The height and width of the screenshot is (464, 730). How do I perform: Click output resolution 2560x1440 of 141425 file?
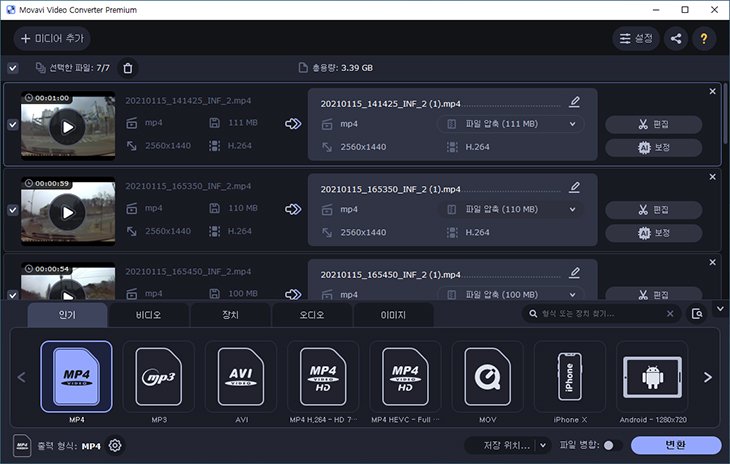click(x=364, y=147)
